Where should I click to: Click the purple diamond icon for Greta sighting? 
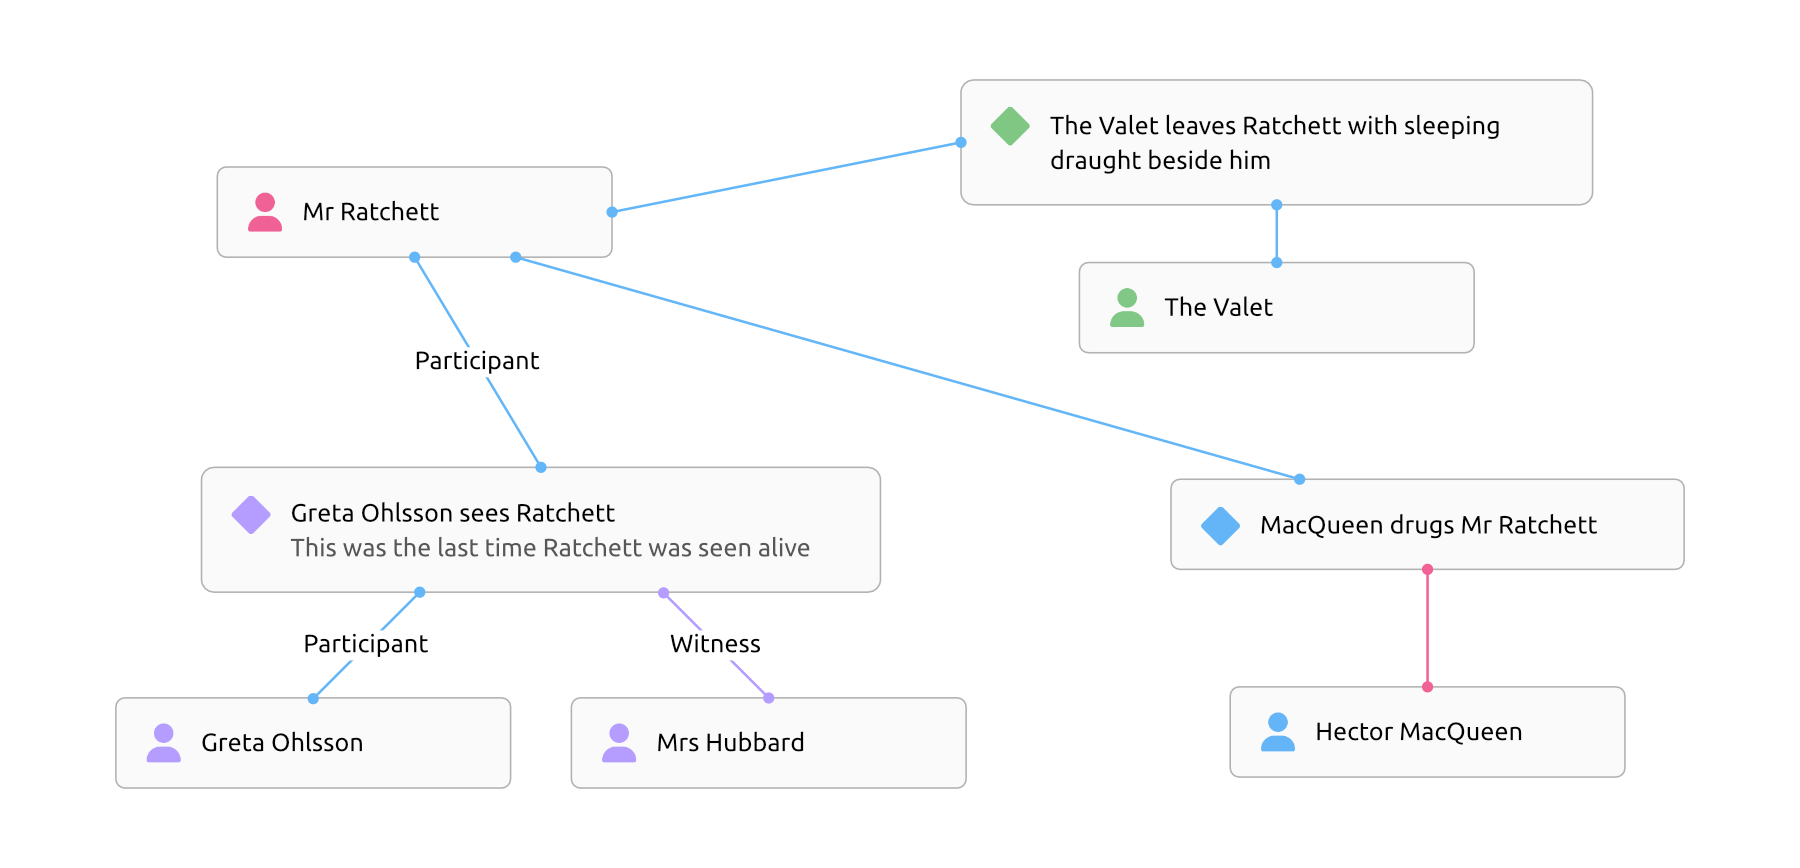point(251,515)
